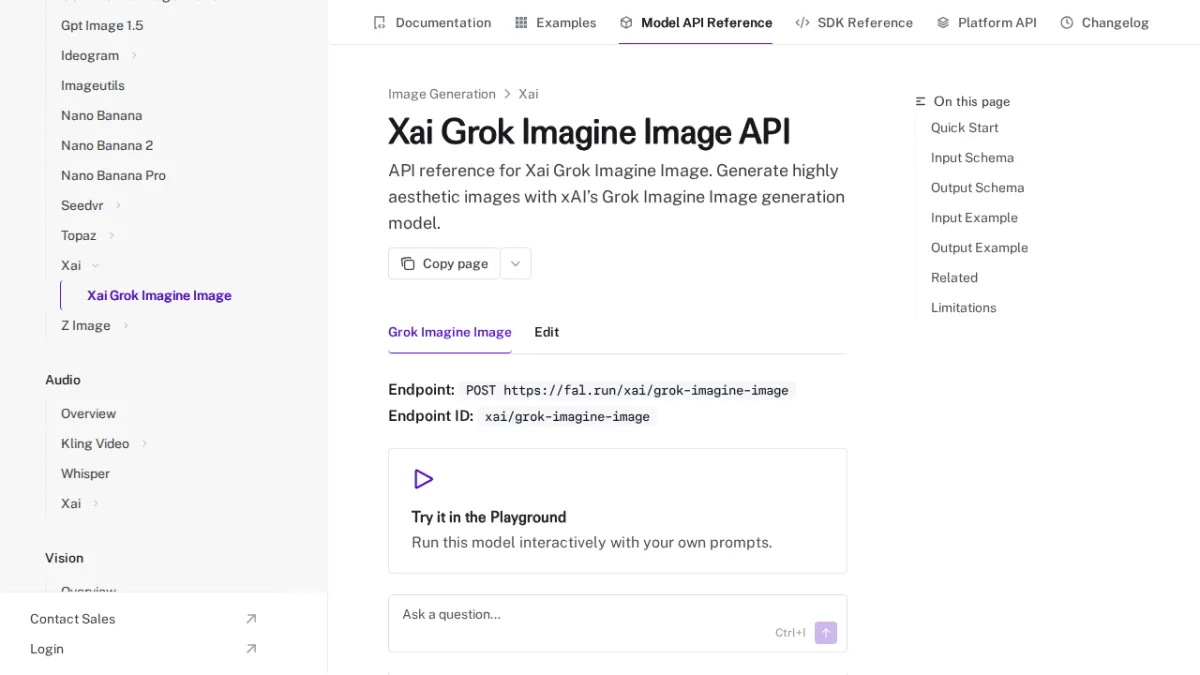Jump to Input Example section
Screen dimensions: 1200x675
click(974, 218)
